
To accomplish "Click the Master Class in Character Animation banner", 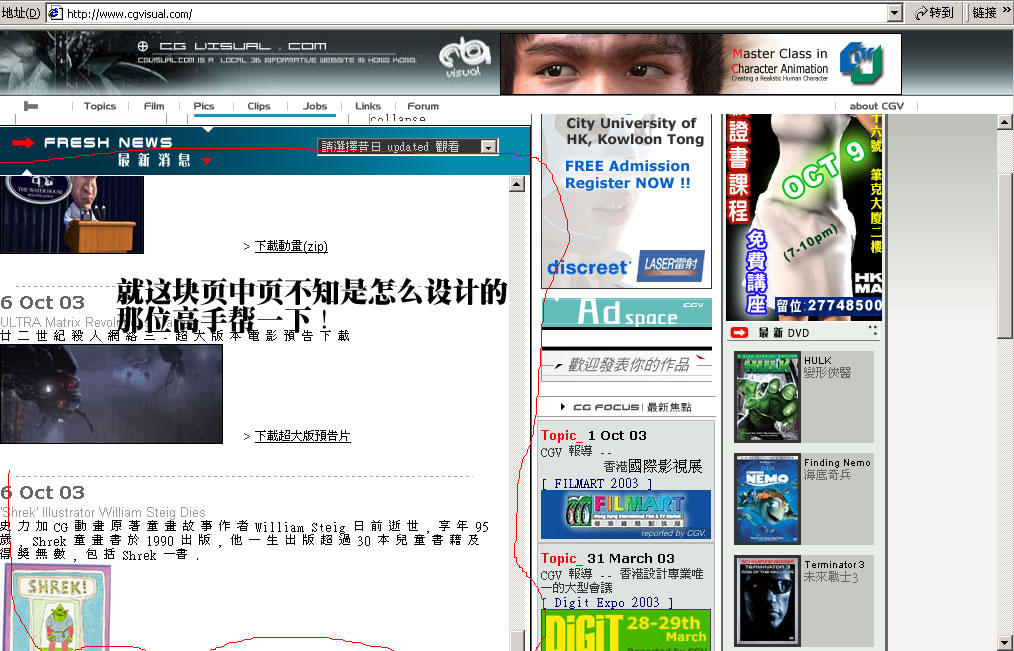I will point(701,64).
